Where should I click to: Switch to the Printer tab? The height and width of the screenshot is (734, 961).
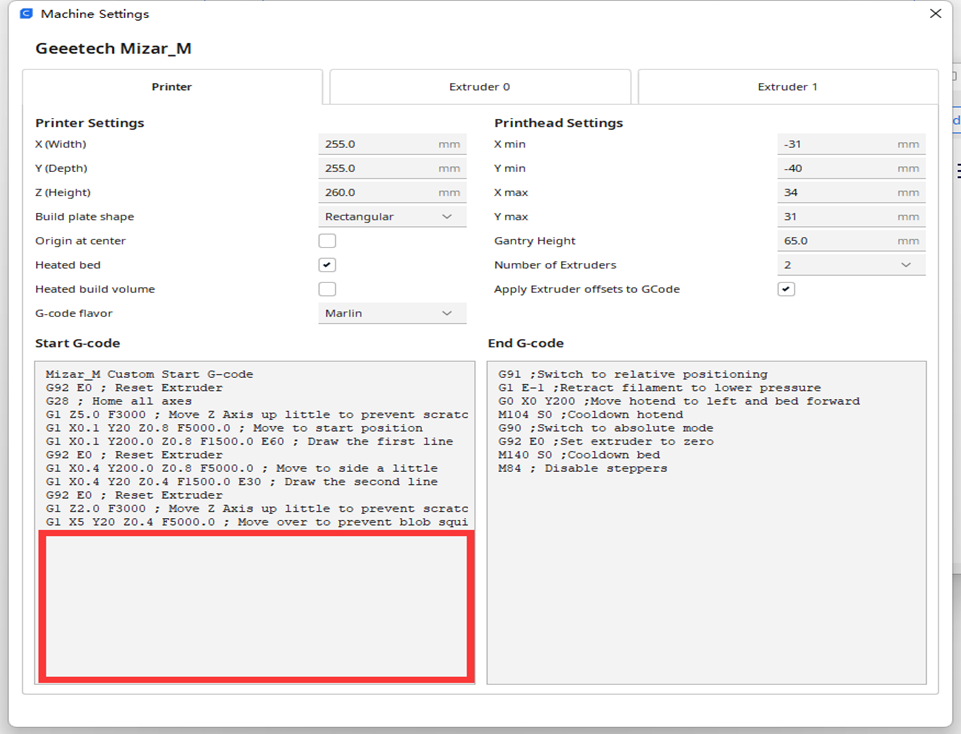(x=172, y=87)
